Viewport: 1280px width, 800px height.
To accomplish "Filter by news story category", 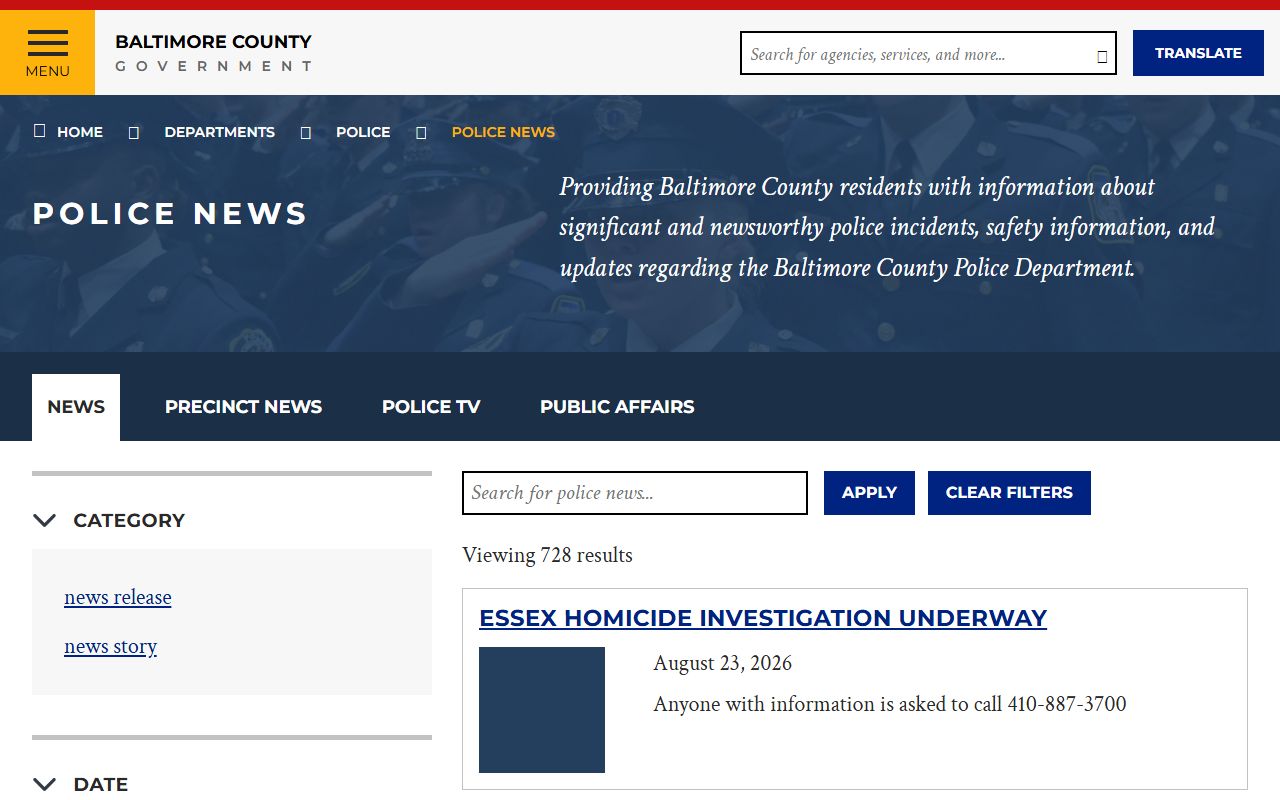I will (x=110, y=646).
